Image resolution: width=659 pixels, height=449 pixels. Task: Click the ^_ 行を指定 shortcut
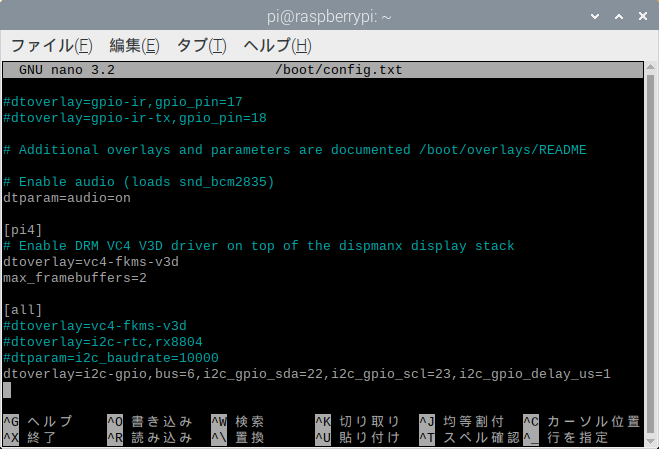[x=566, y=438]
